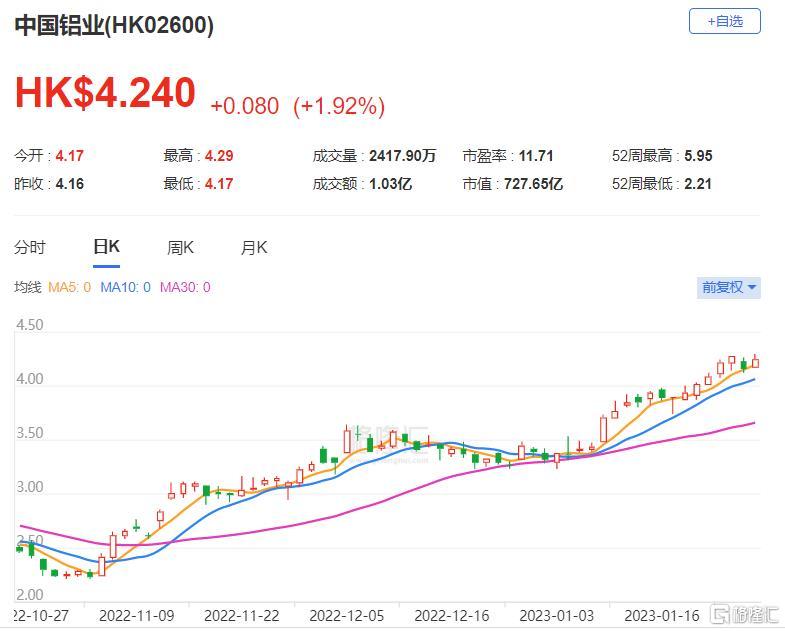
Task: Click the 2022-11-22 date axis label
Action: 242,615
